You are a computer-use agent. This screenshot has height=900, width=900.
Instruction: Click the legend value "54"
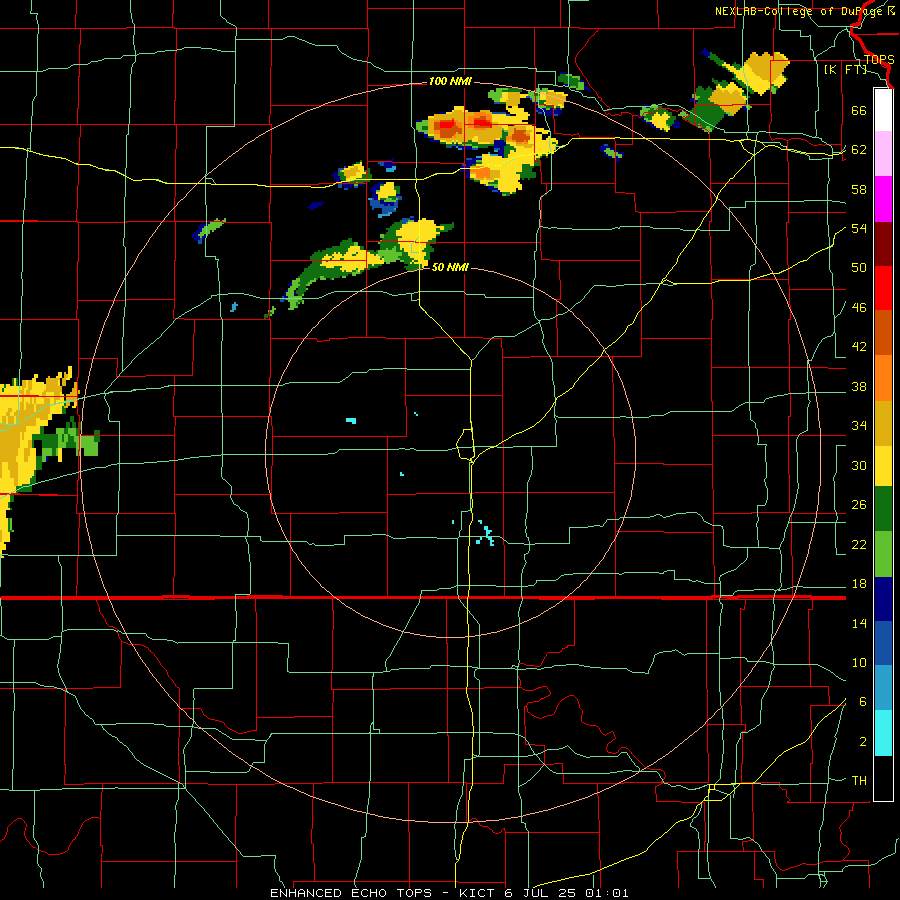[859, 228]
